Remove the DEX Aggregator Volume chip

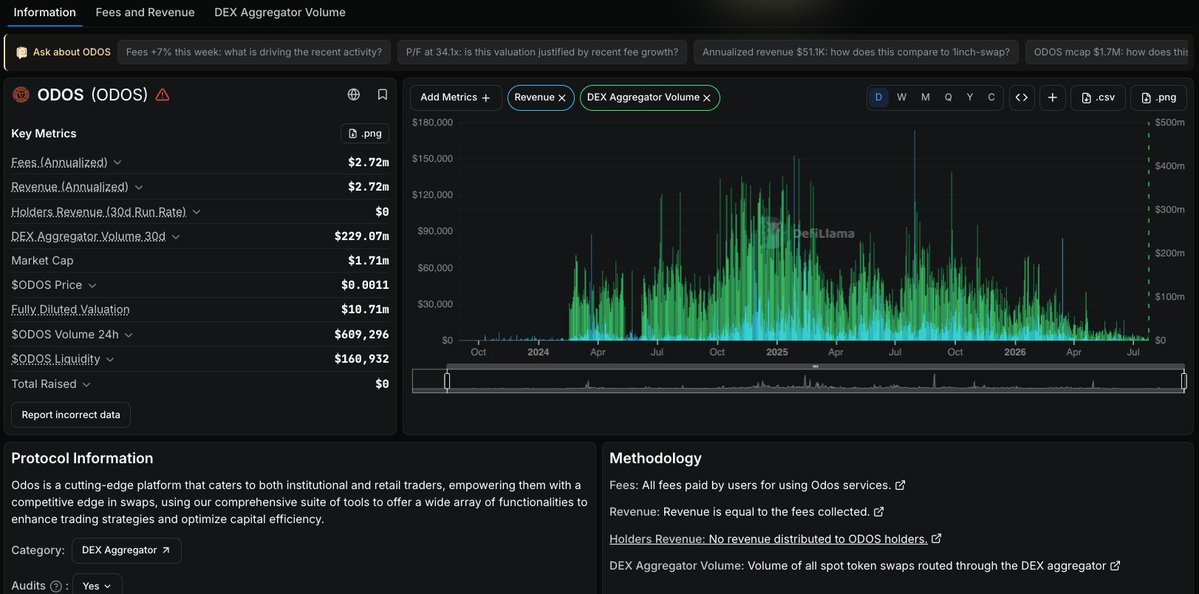[707, 98]
